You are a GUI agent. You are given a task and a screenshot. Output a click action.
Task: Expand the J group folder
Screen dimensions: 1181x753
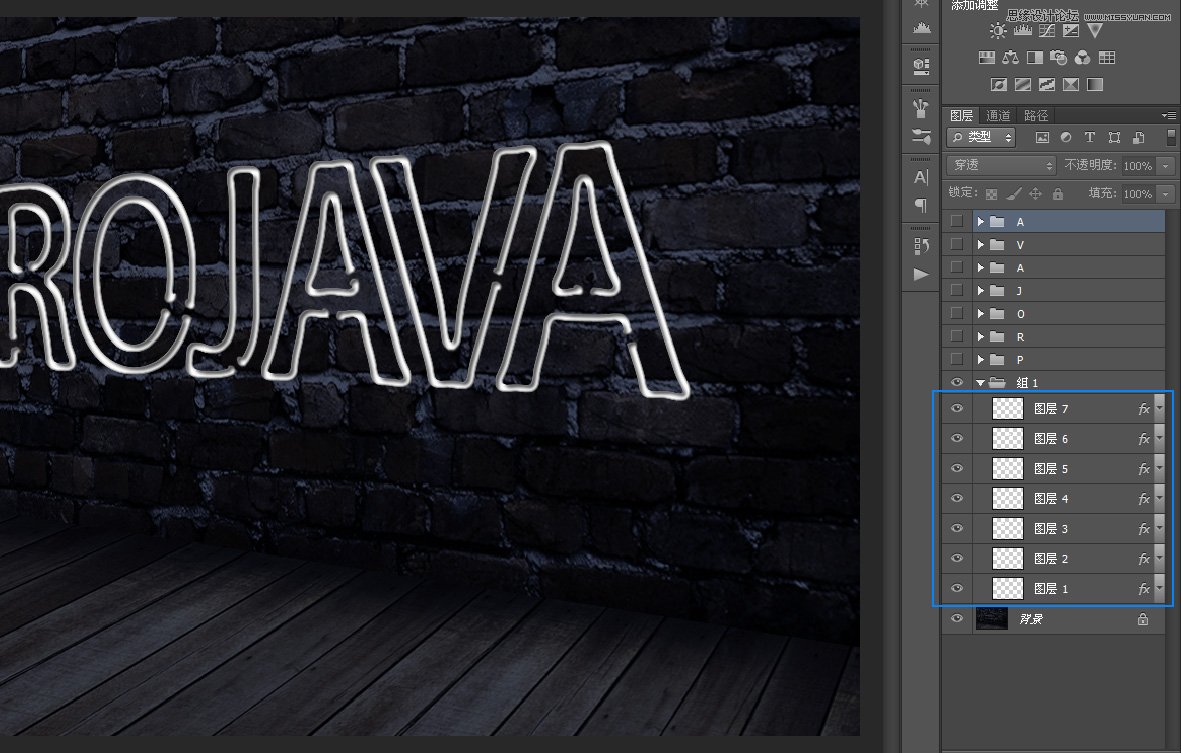(981, 291)
